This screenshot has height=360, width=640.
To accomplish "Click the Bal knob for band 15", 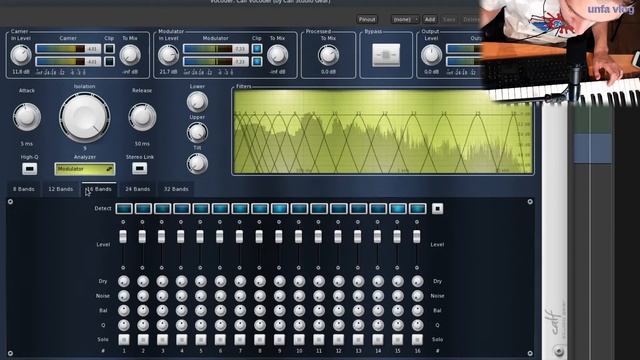I will [398, 310].
